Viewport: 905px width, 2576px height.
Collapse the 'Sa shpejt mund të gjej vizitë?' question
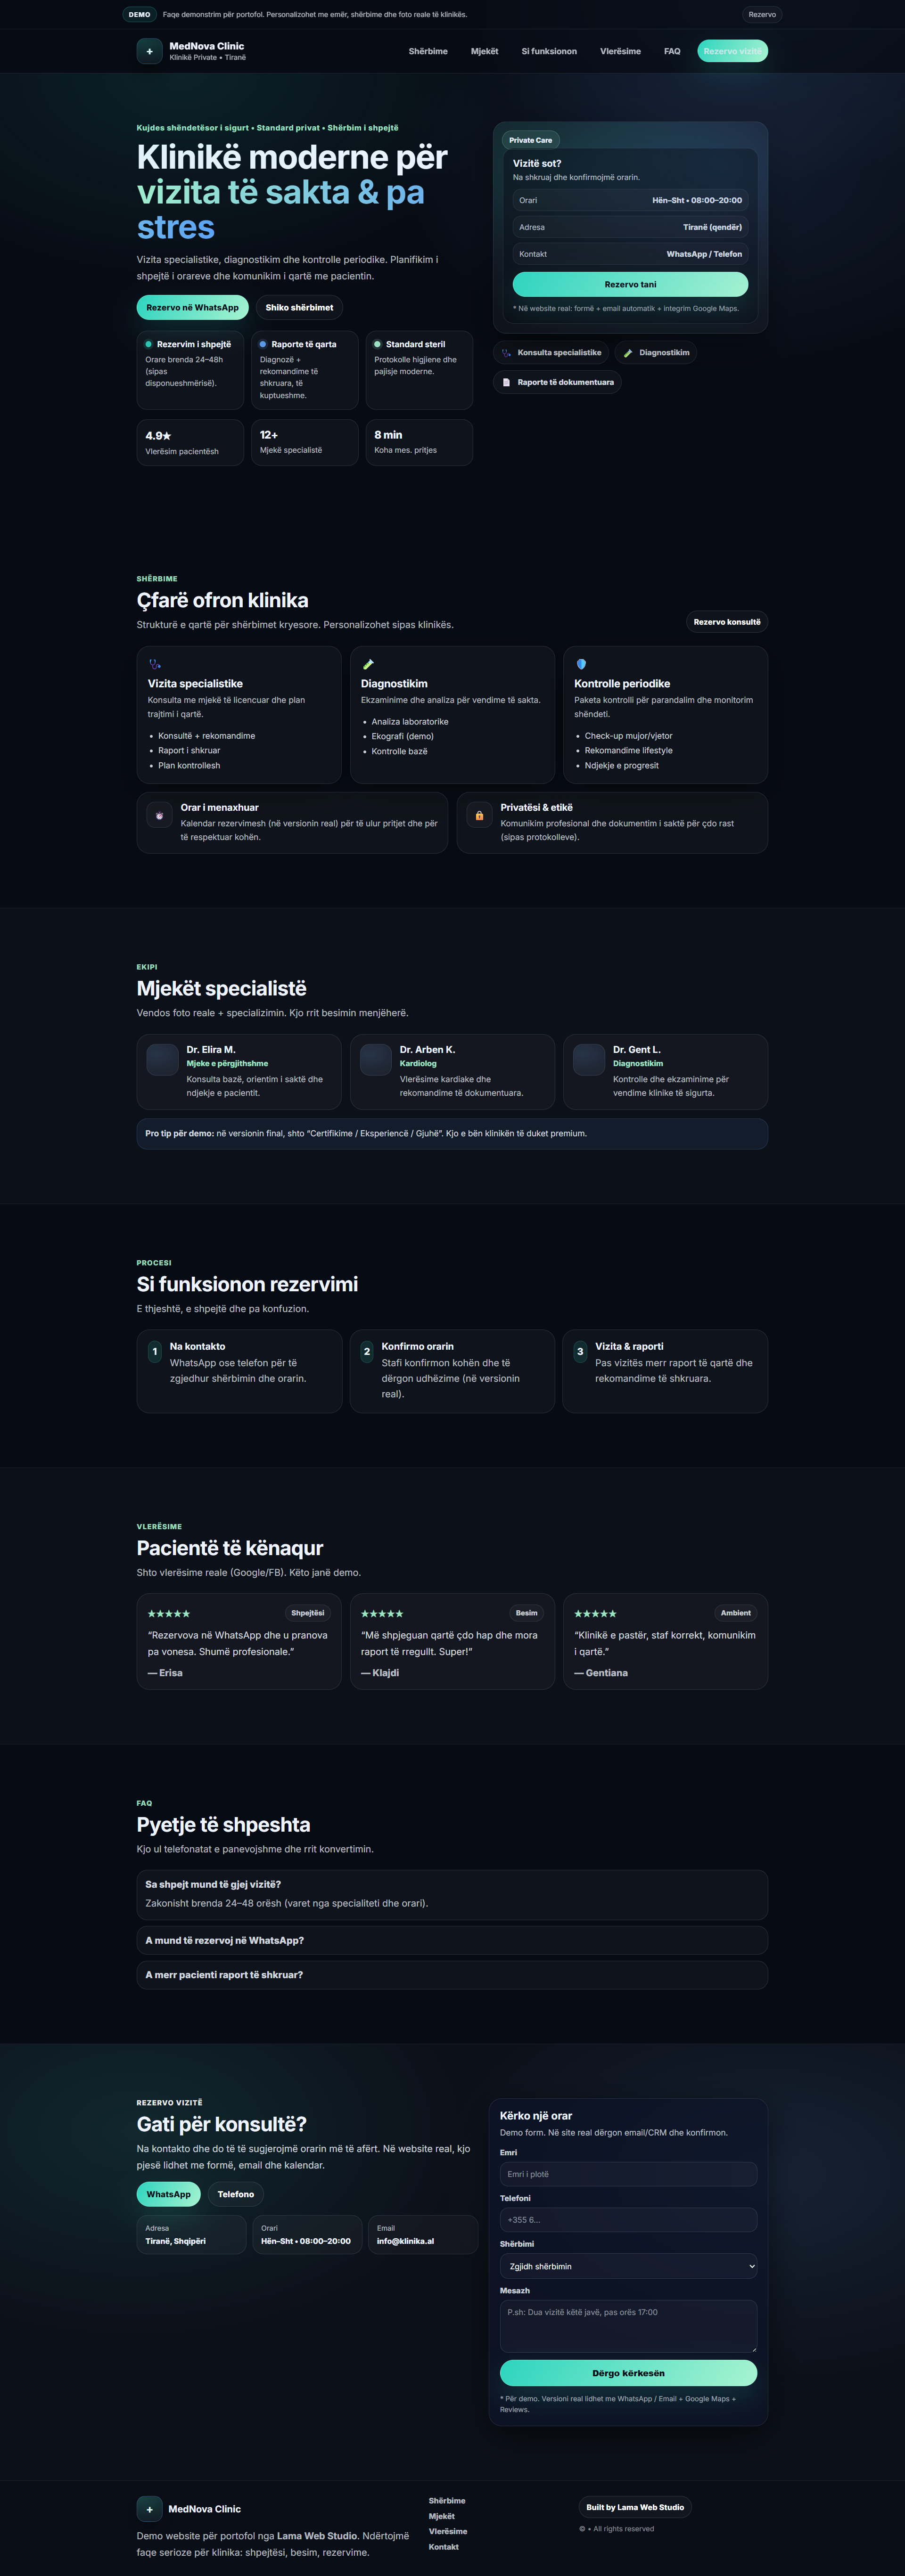452,1884
